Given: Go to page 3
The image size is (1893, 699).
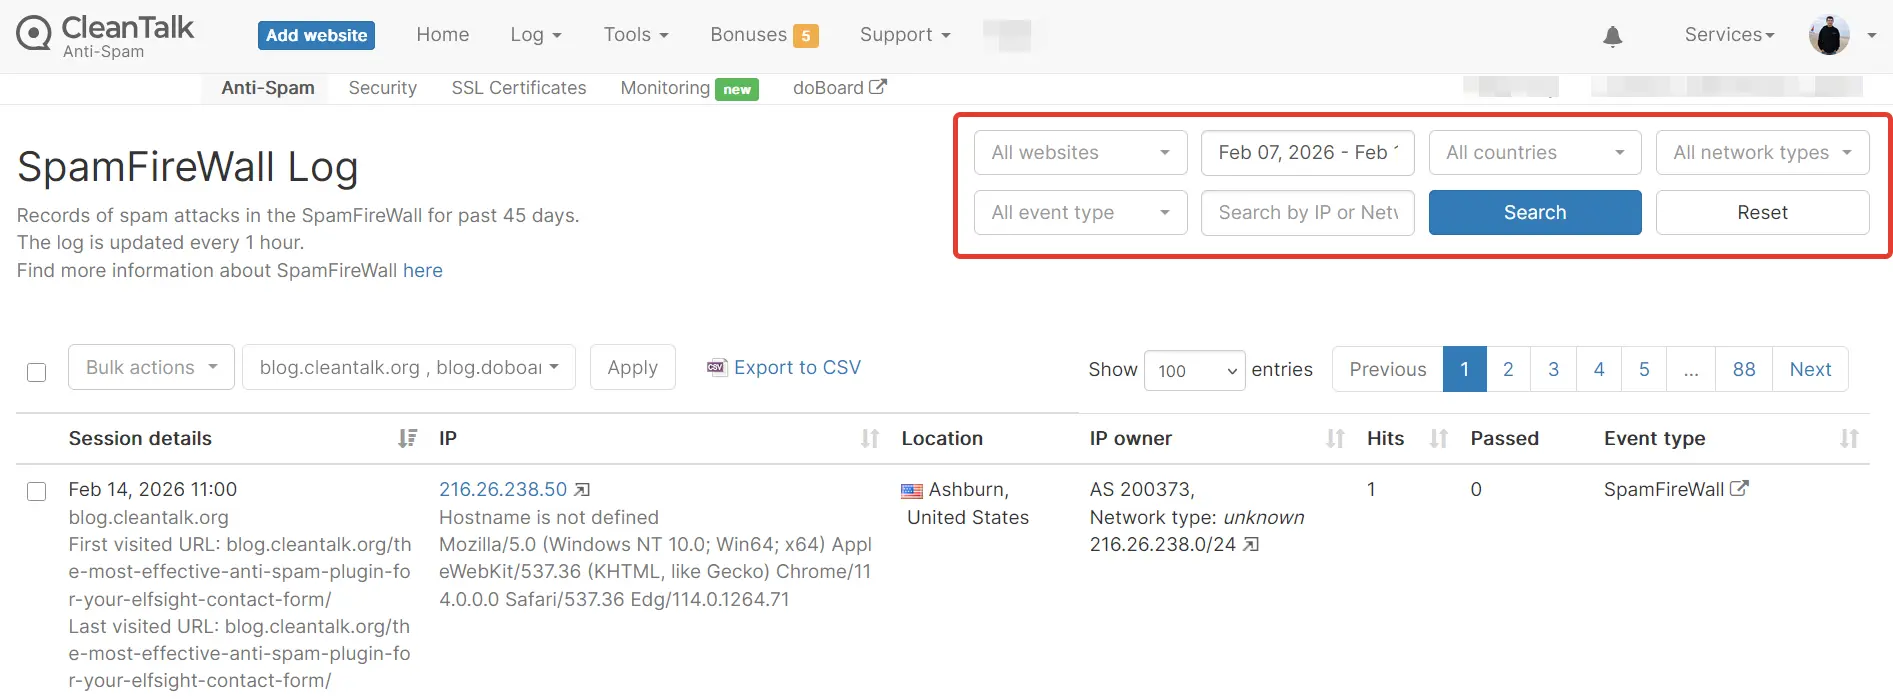Looking at the screenshot, I should coord(1554,369).
